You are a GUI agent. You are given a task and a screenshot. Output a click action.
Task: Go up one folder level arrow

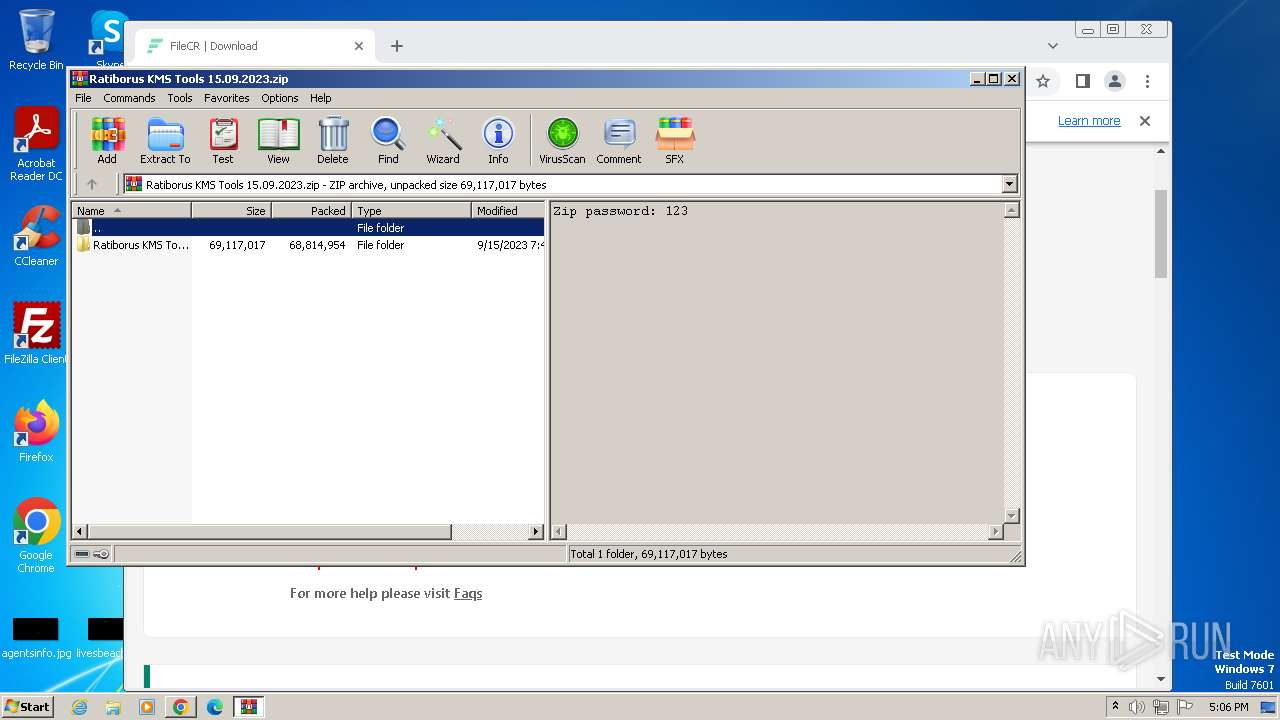tap(92, 184)
